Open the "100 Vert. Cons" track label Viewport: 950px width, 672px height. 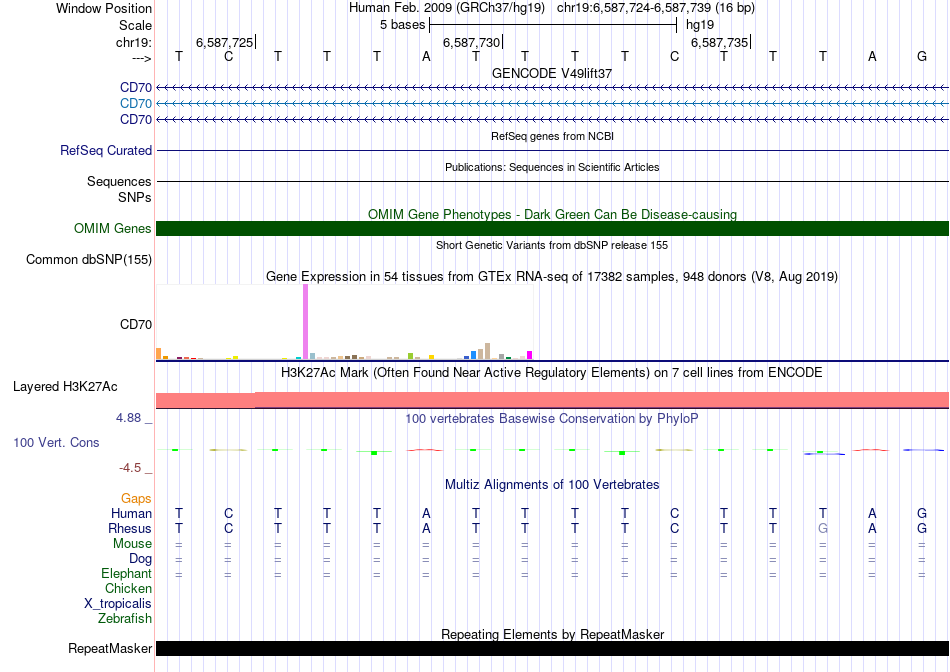tap(56, 442)
